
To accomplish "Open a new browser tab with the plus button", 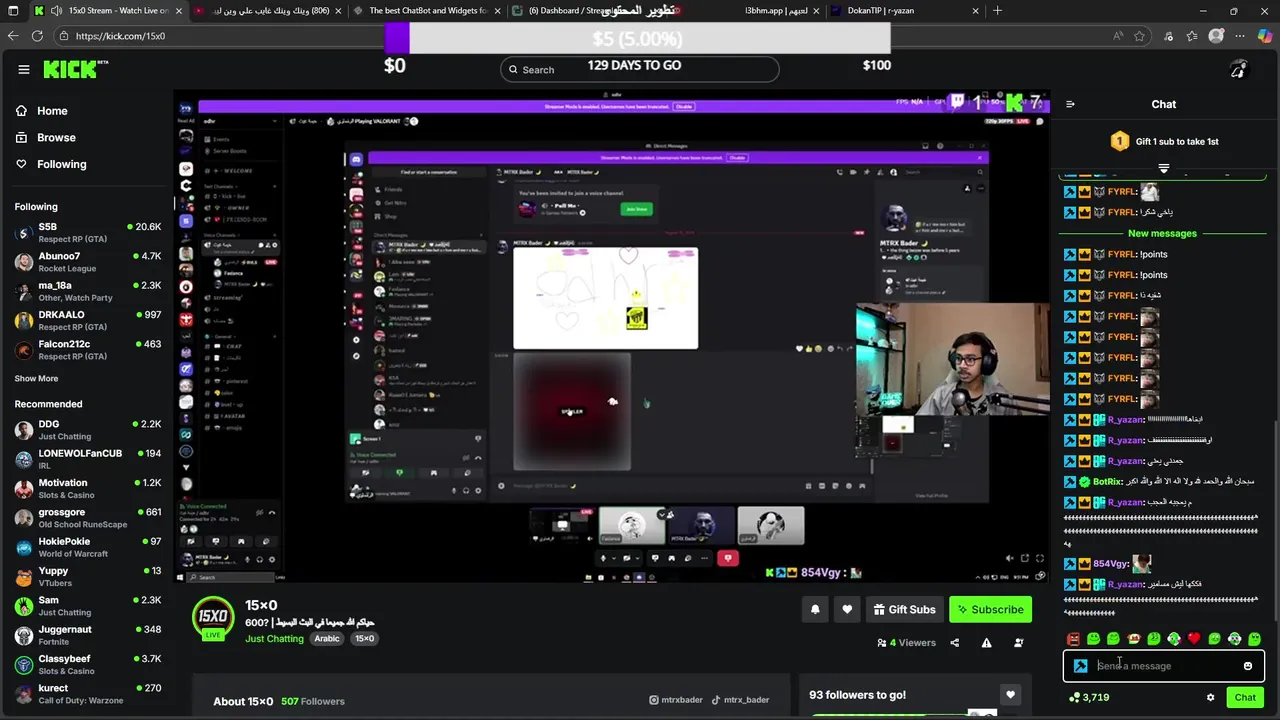I will coord(997,11).
